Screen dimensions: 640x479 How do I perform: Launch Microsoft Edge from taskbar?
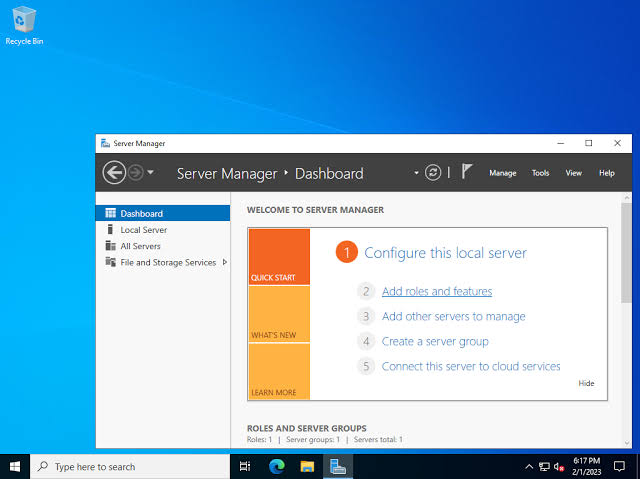tap(277, 466)
